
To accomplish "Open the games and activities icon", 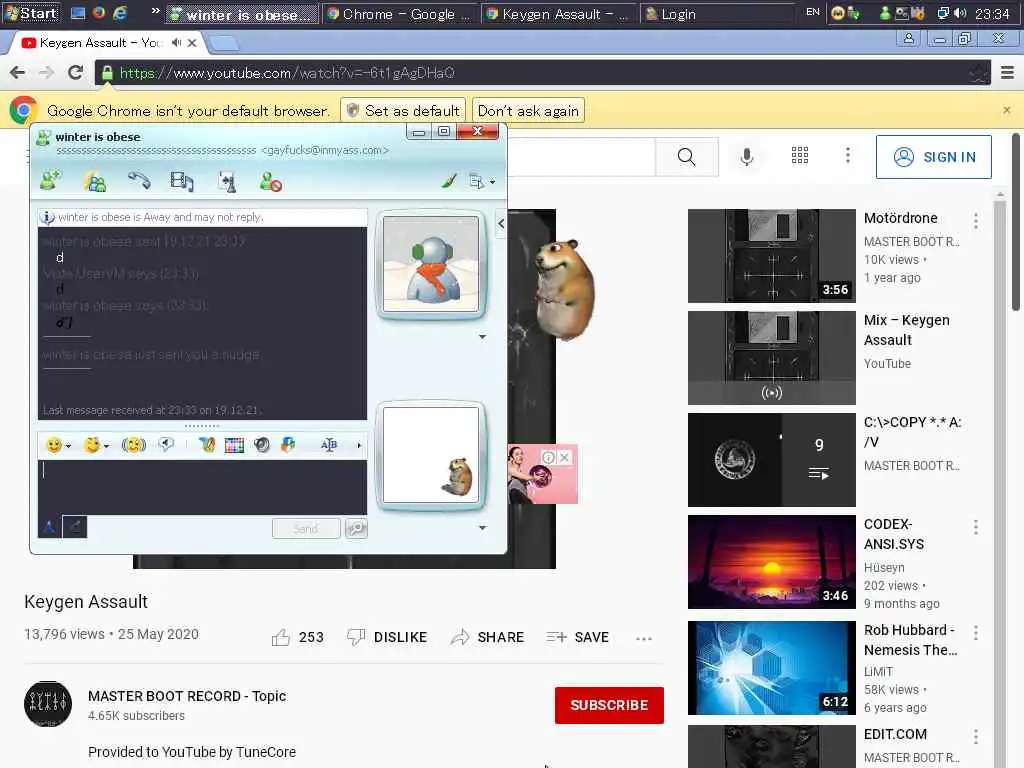I will [227, 182].
